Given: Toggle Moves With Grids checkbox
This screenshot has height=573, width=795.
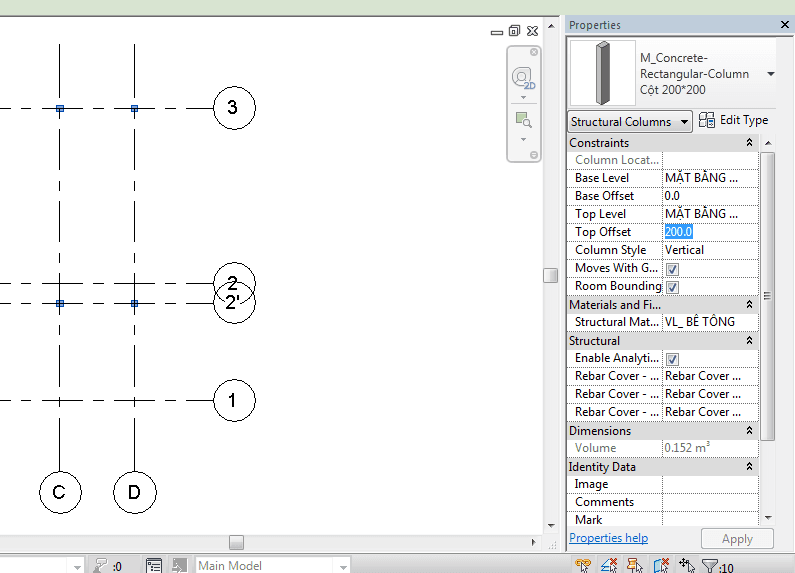Looking at the screenshot, I should click(x=672, y=269).
